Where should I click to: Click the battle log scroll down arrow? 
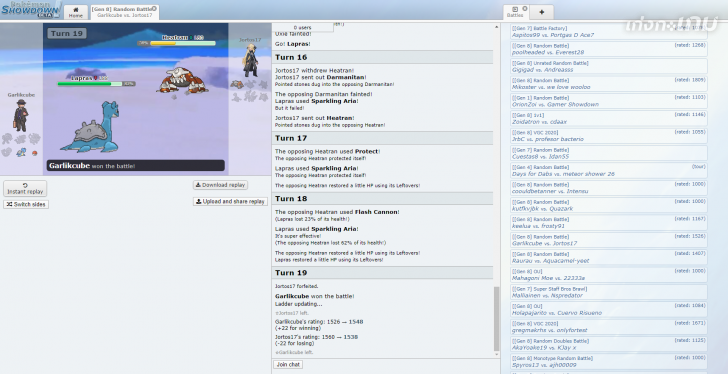pyautogui.click(x=496, y=354)
